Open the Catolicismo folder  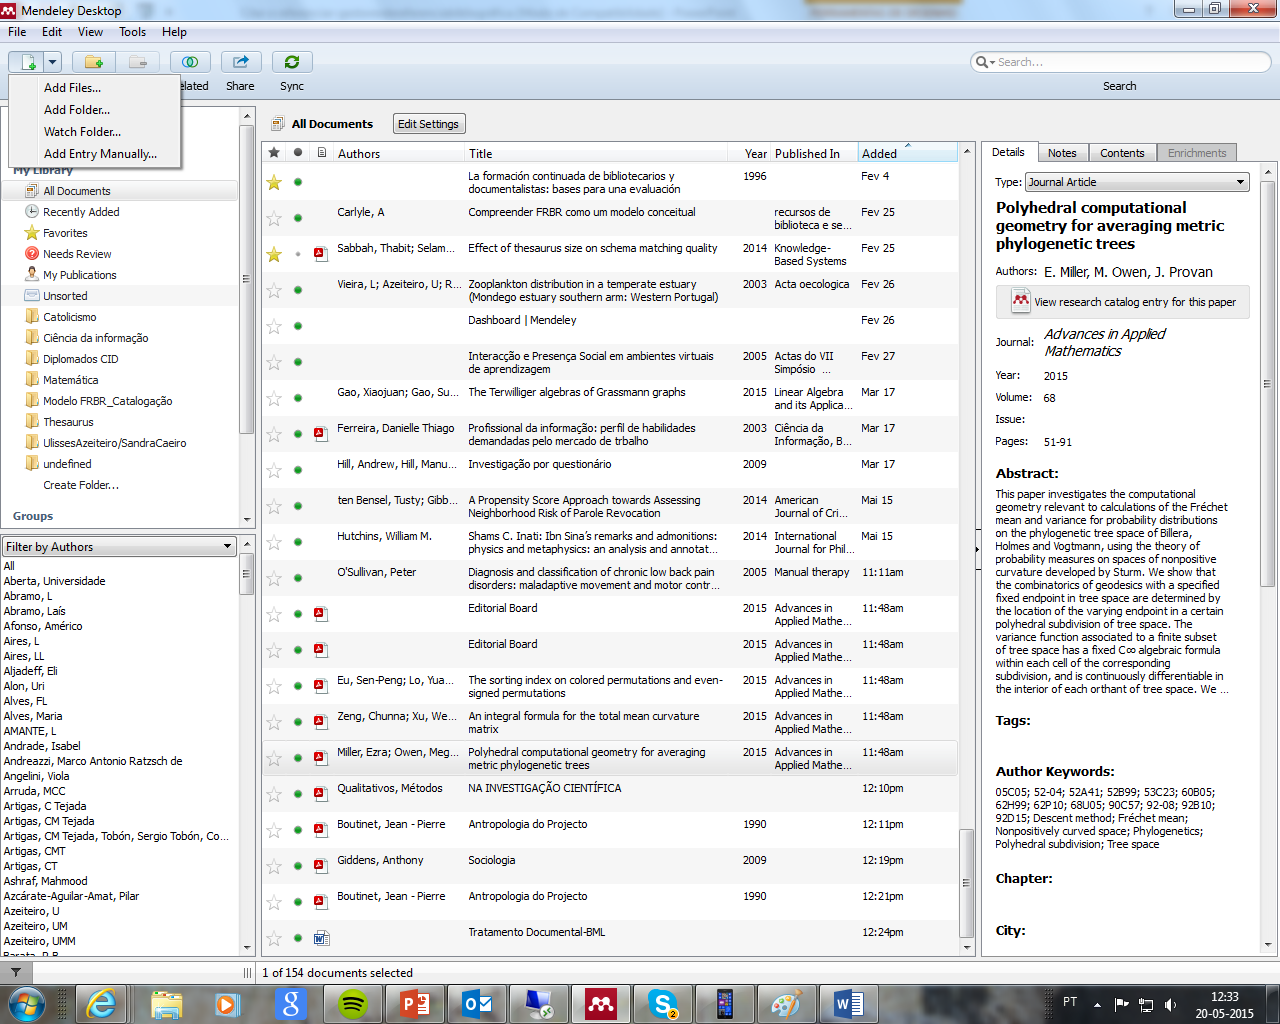coord(69,317)
